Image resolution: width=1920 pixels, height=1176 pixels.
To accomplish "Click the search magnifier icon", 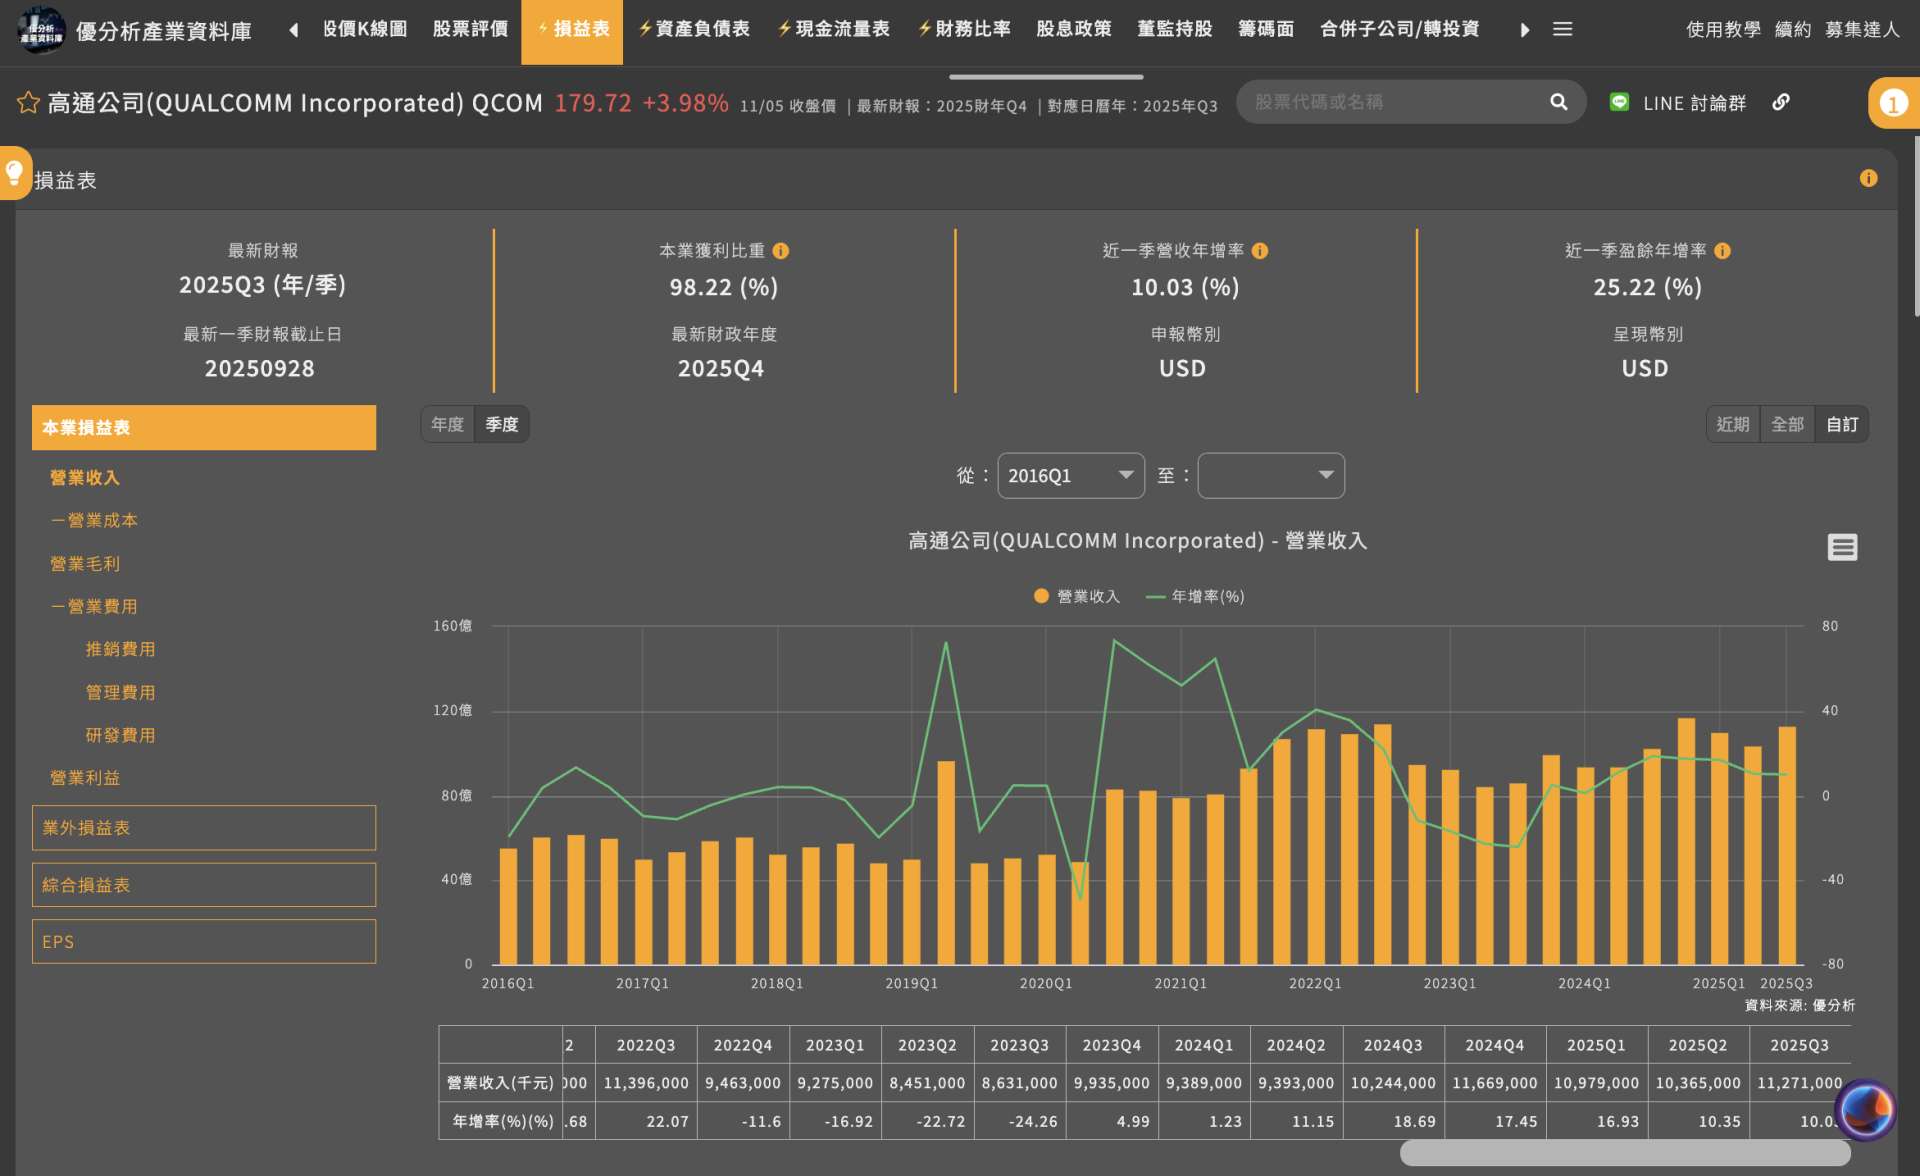I will coord(1558,102).
